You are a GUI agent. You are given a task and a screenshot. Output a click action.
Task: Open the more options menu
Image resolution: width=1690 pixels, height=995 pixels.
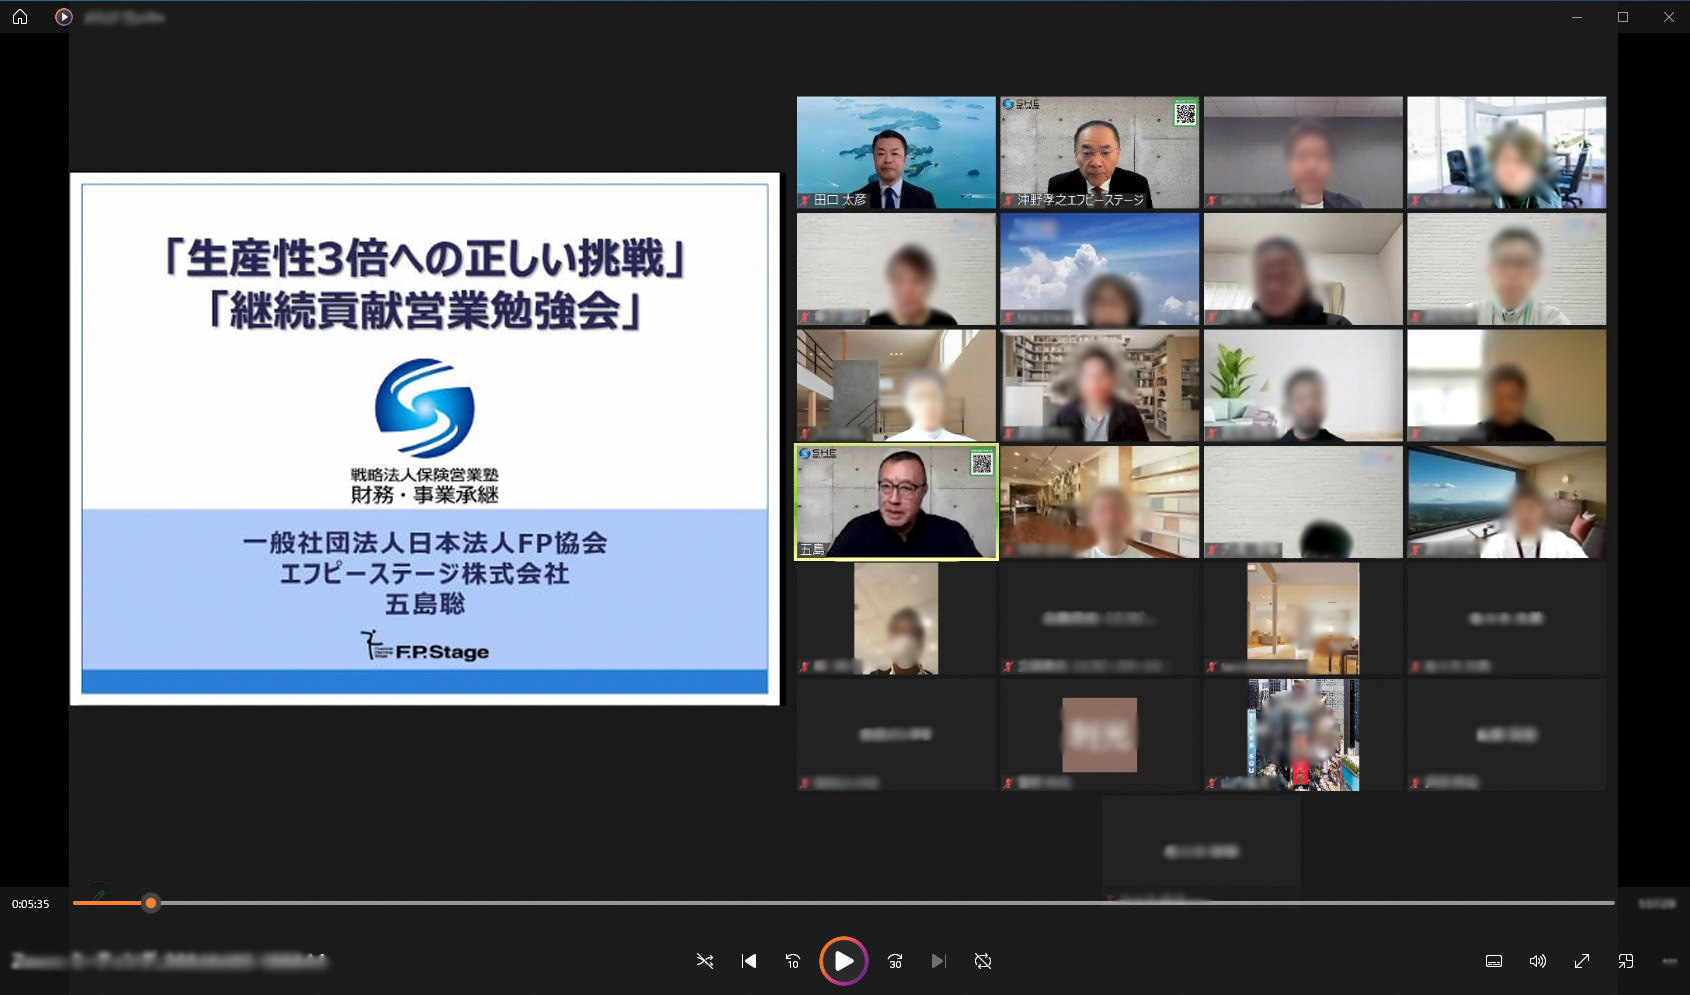(1669, 961)
